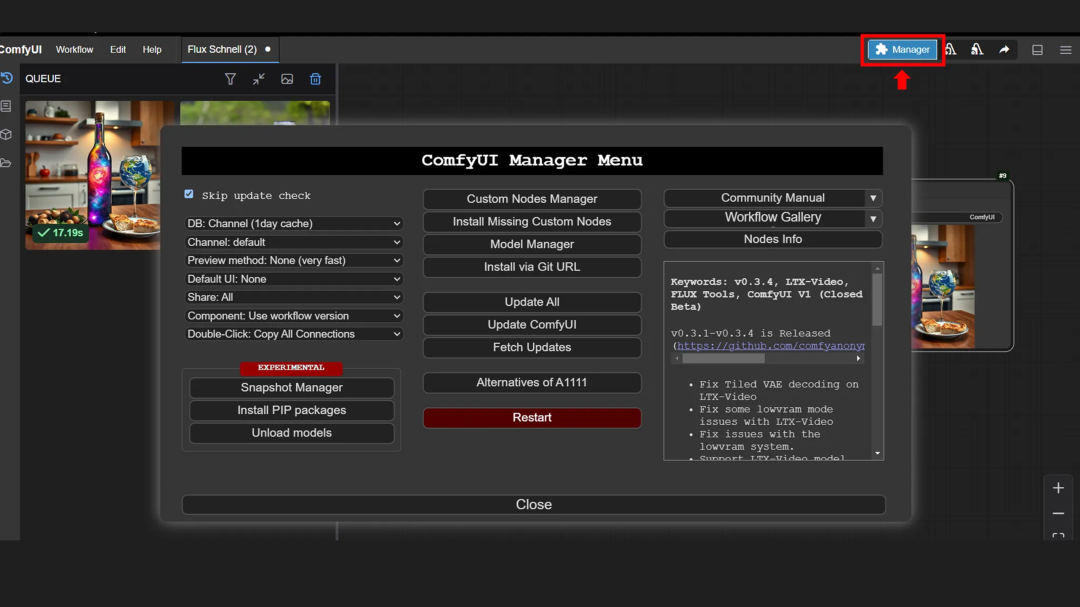Open Custom Nodes Manager
Viewport: 1080px width, 607px height.
pos(532,198)
